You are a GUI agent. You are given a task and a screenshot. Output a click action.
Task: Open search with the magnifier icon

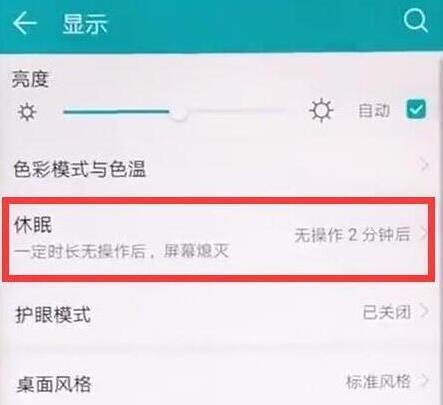click(x=415, y=20)
